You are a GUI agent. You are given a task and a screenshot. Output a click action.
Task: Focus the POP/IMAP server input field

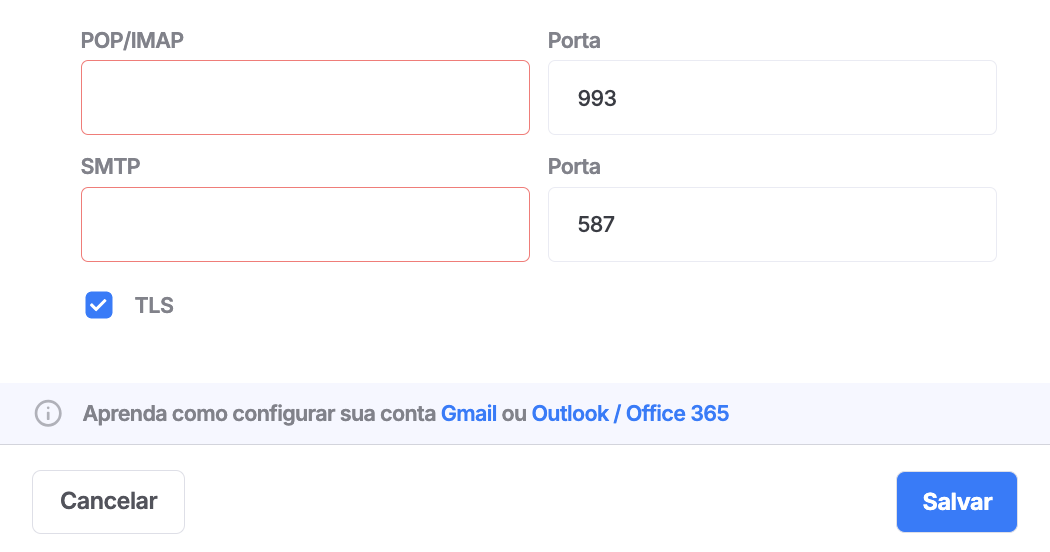(305, 98)
